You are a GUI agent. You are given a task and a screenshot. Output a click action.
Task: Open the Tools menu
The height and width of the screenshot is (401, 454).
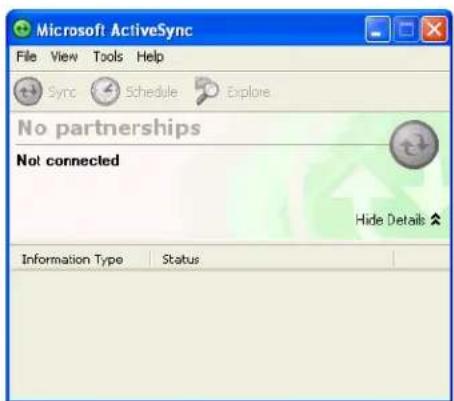(x=108, y=56)
